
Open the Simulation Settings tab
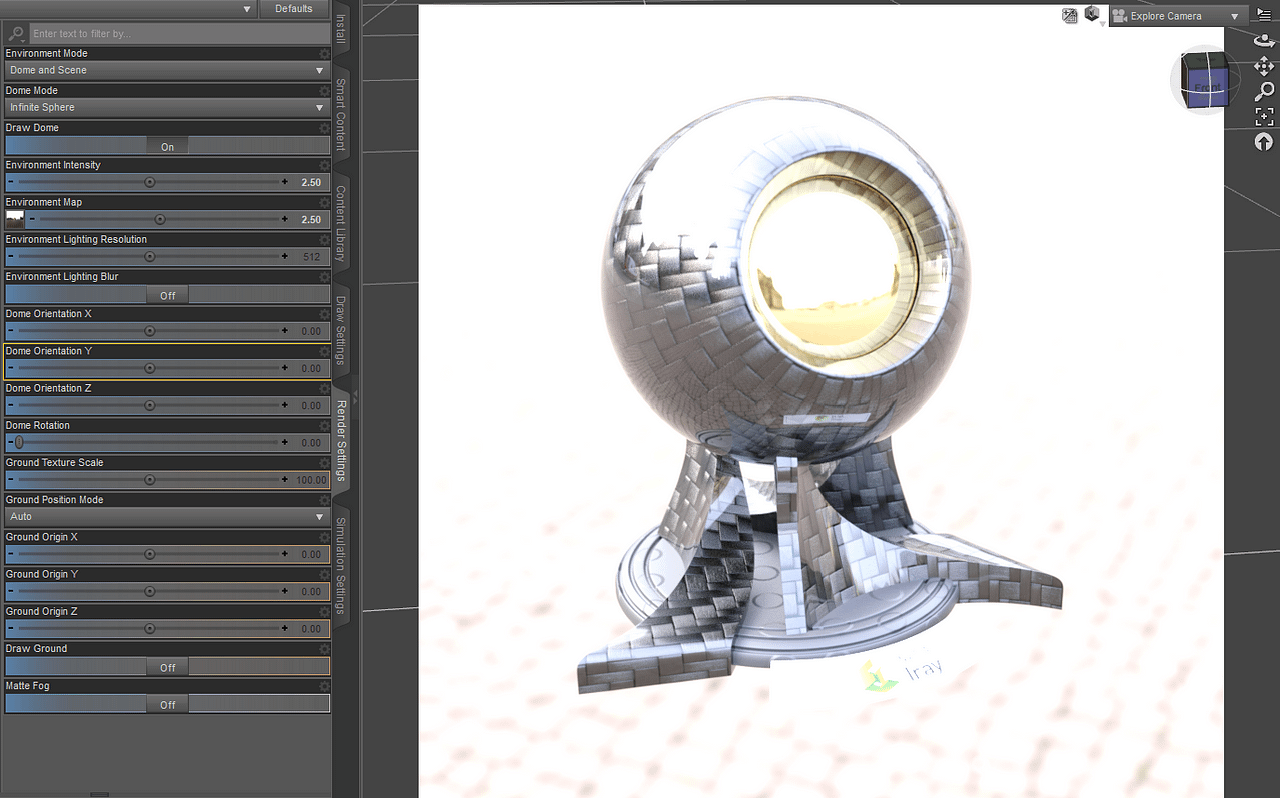tap(341, 566)
